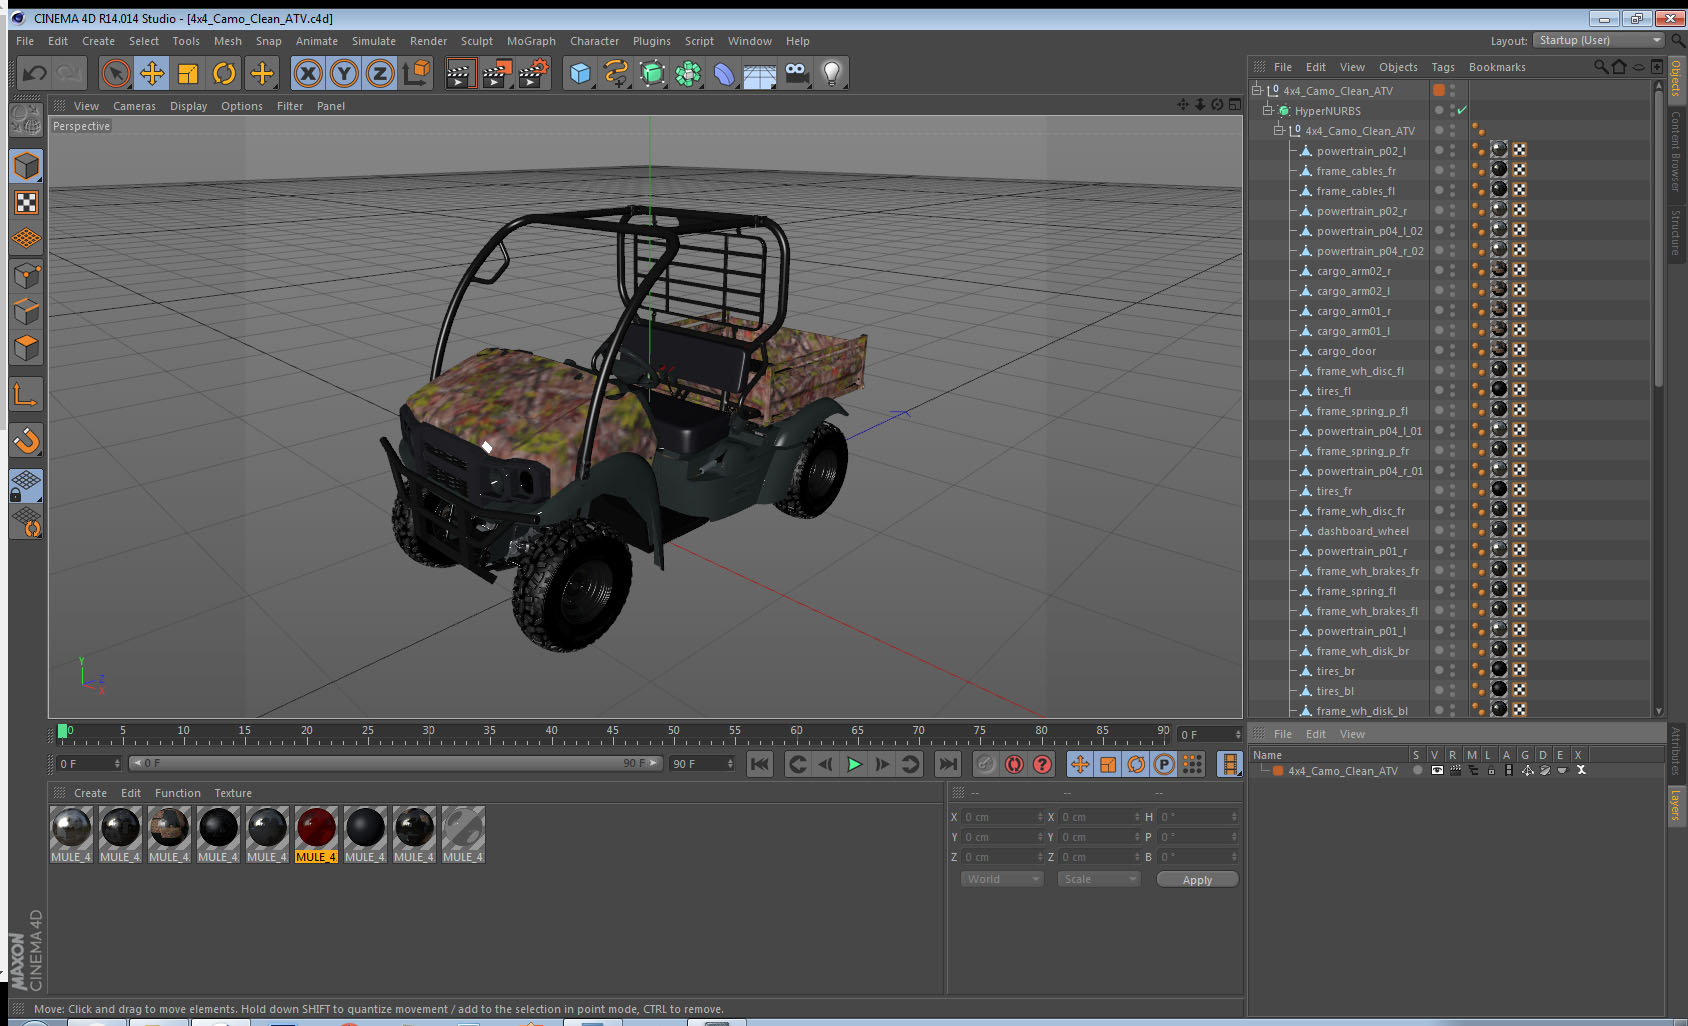Screen dimensions: 1688x1026
Task: Collapse the top 4x4_Camo_Clean_ATV tree node
Action: click(1257, 90)
